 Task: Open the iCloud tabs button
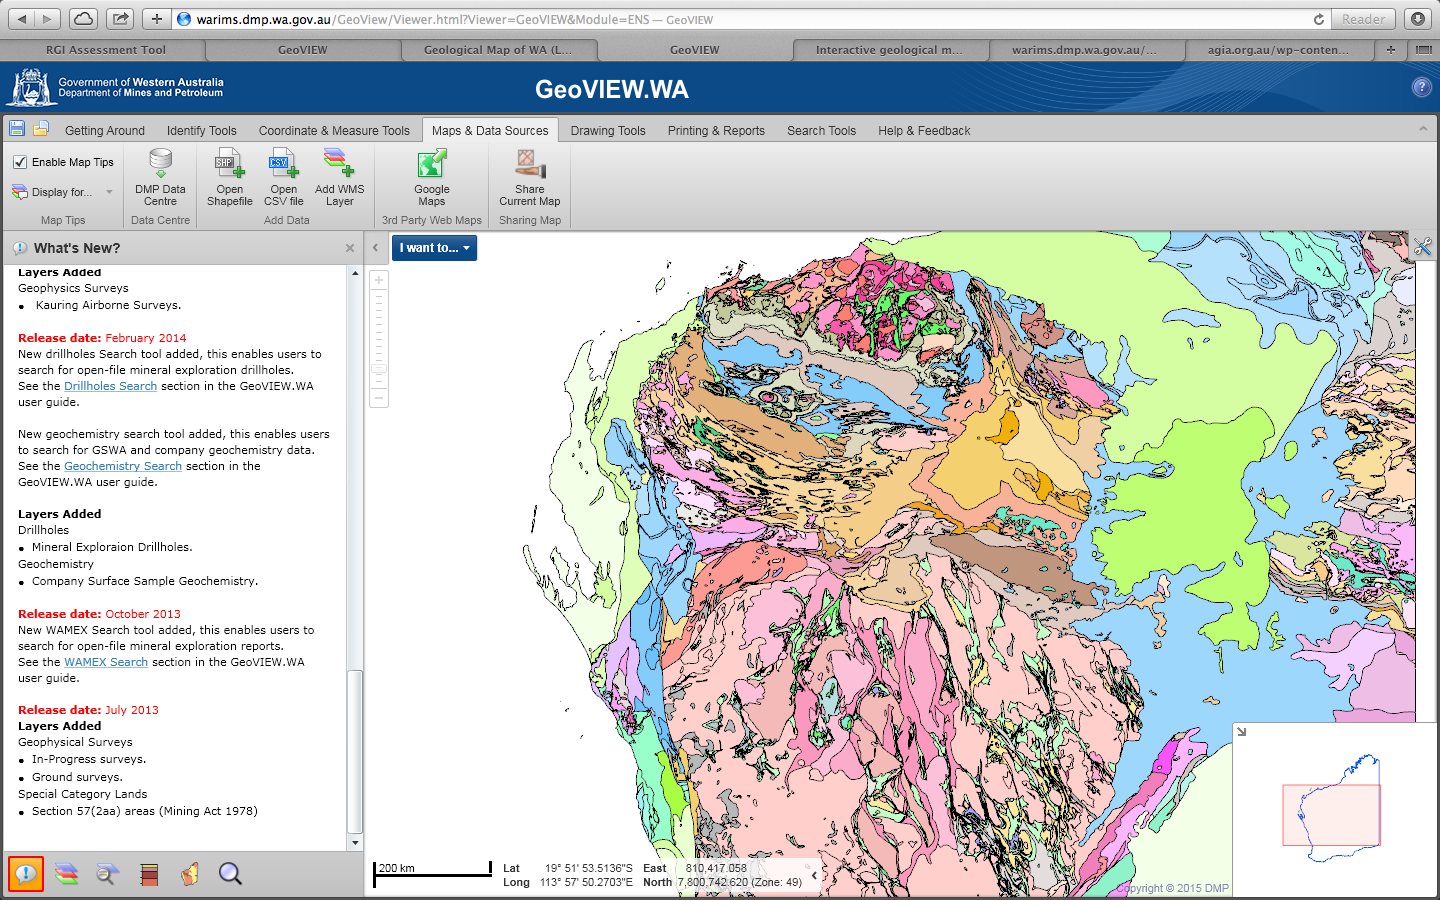[84, 19]
